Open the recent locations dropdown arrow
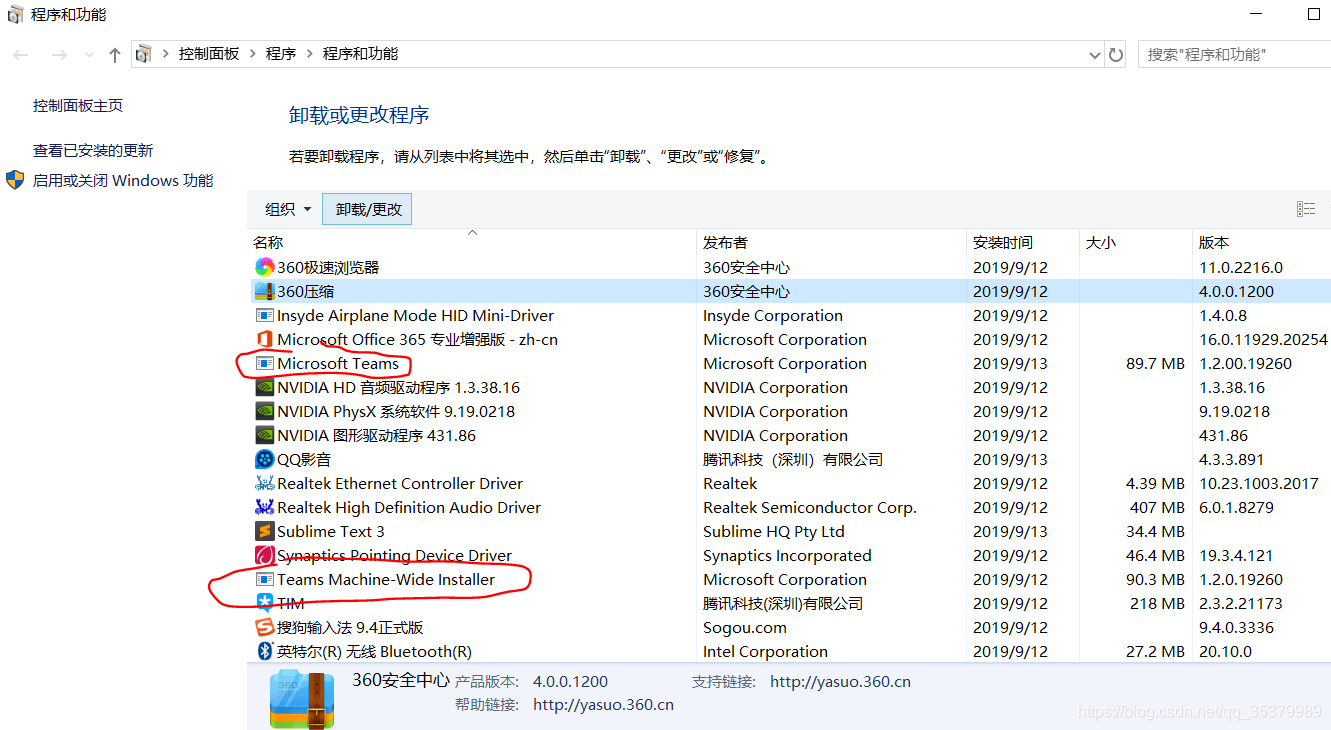 [x=89, y=55]
